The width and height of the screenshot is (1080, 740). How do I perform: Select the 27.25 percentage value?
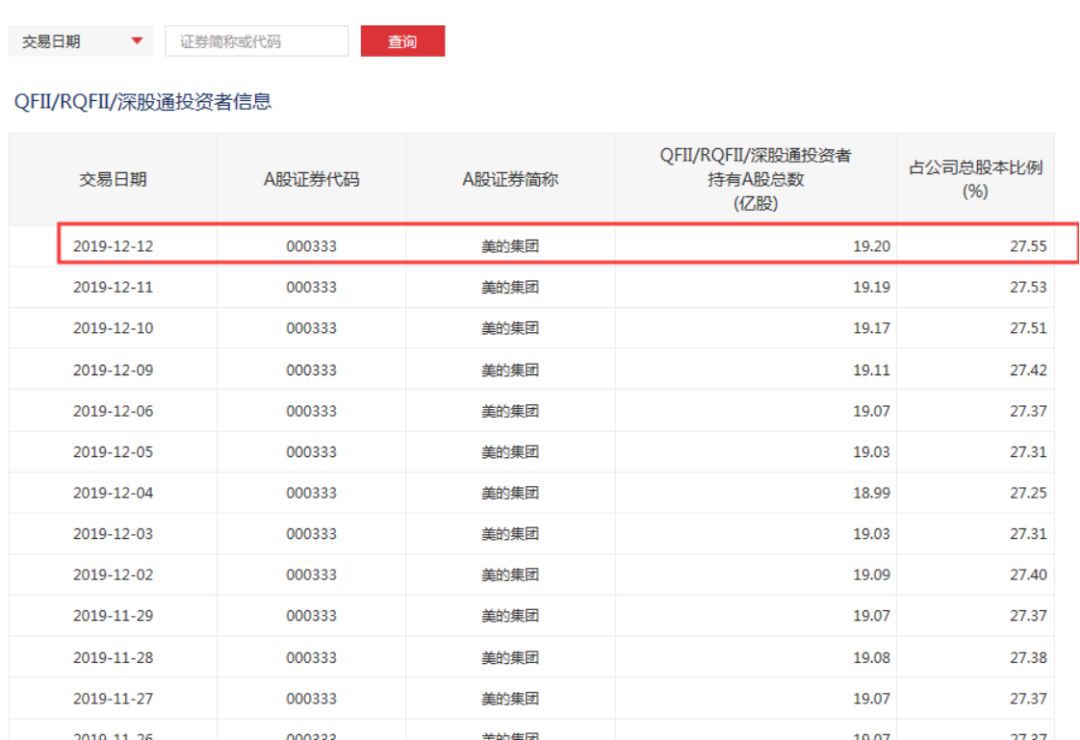pyautogui.click(x=1027, y=493)
